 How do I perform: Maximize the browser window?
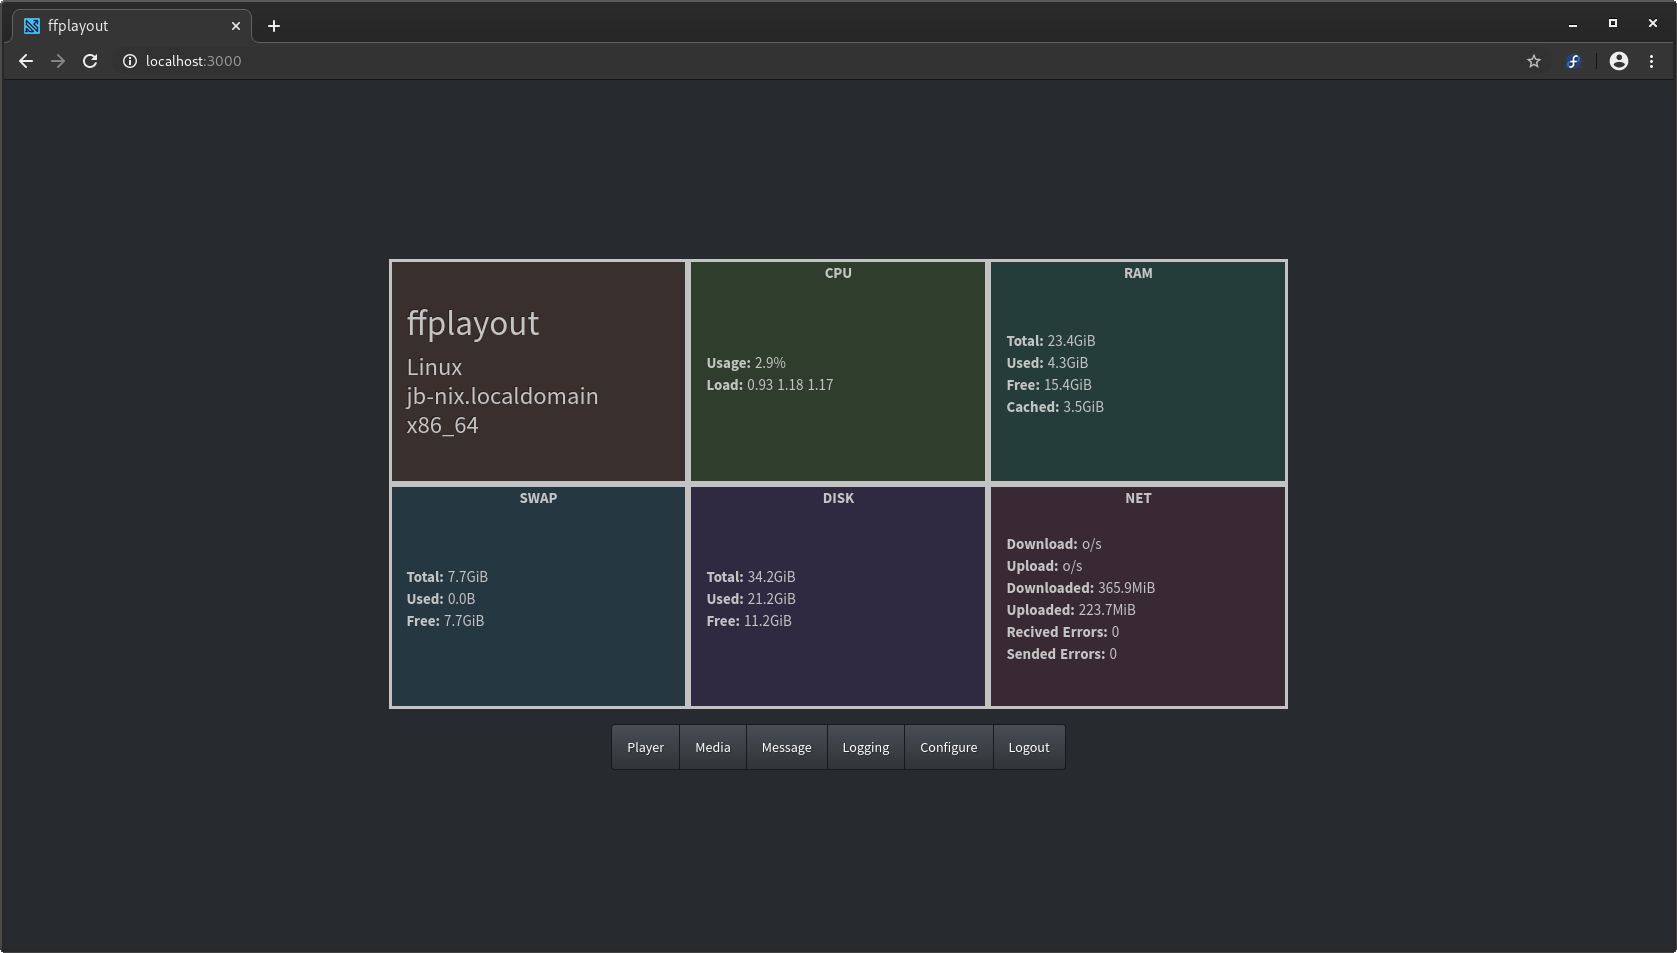coord(1613,23)
